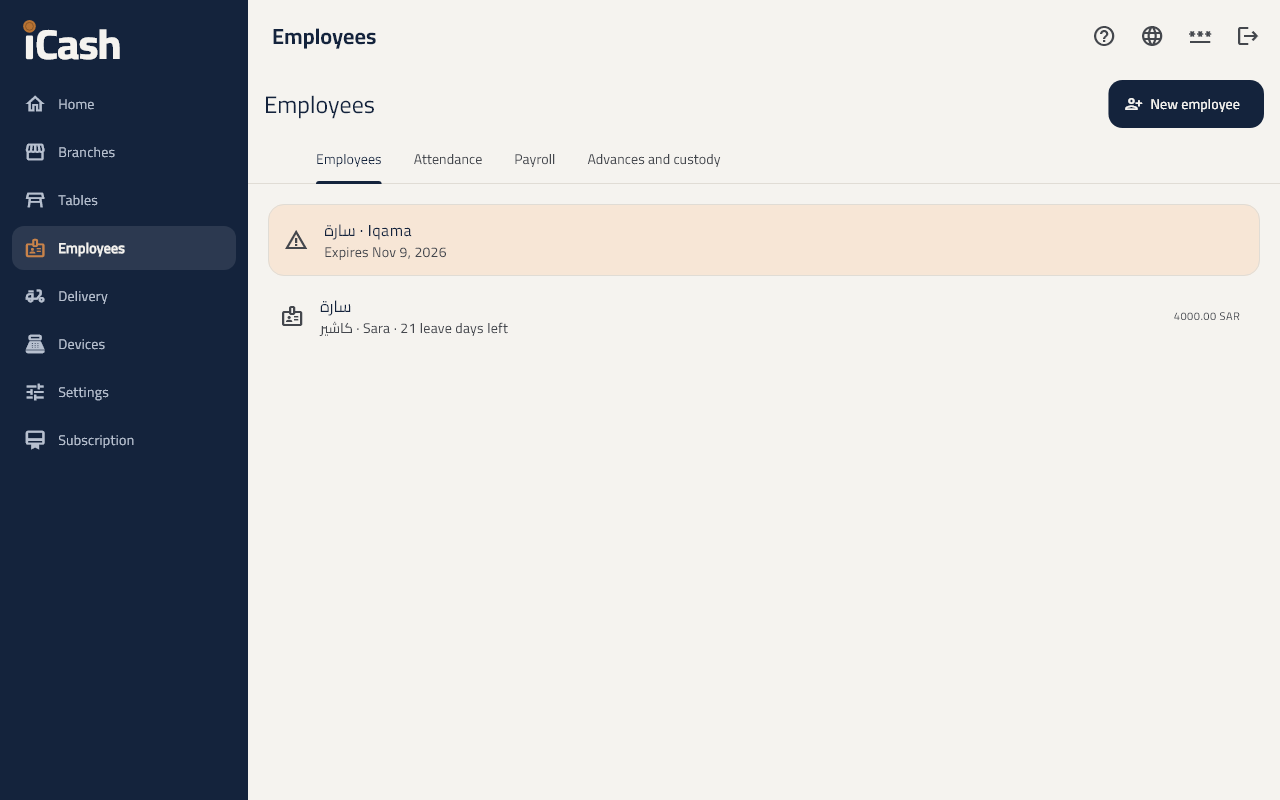This screenshot has width=1280, height=800.
Task: Click the 4000.00 SAR salary value
Action: coord(1206,317)
